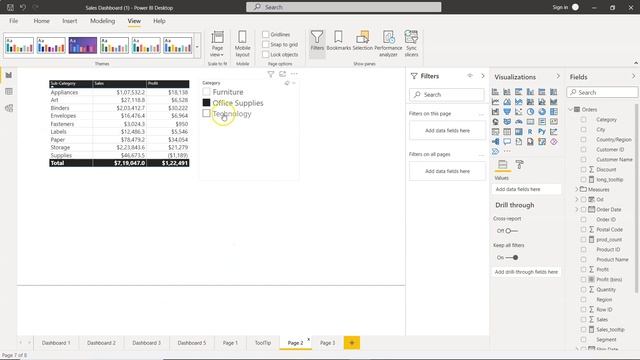Choose the Stacked bar chart visualization
This screenshot has width=640, height=360.
(x=495, y=92)
